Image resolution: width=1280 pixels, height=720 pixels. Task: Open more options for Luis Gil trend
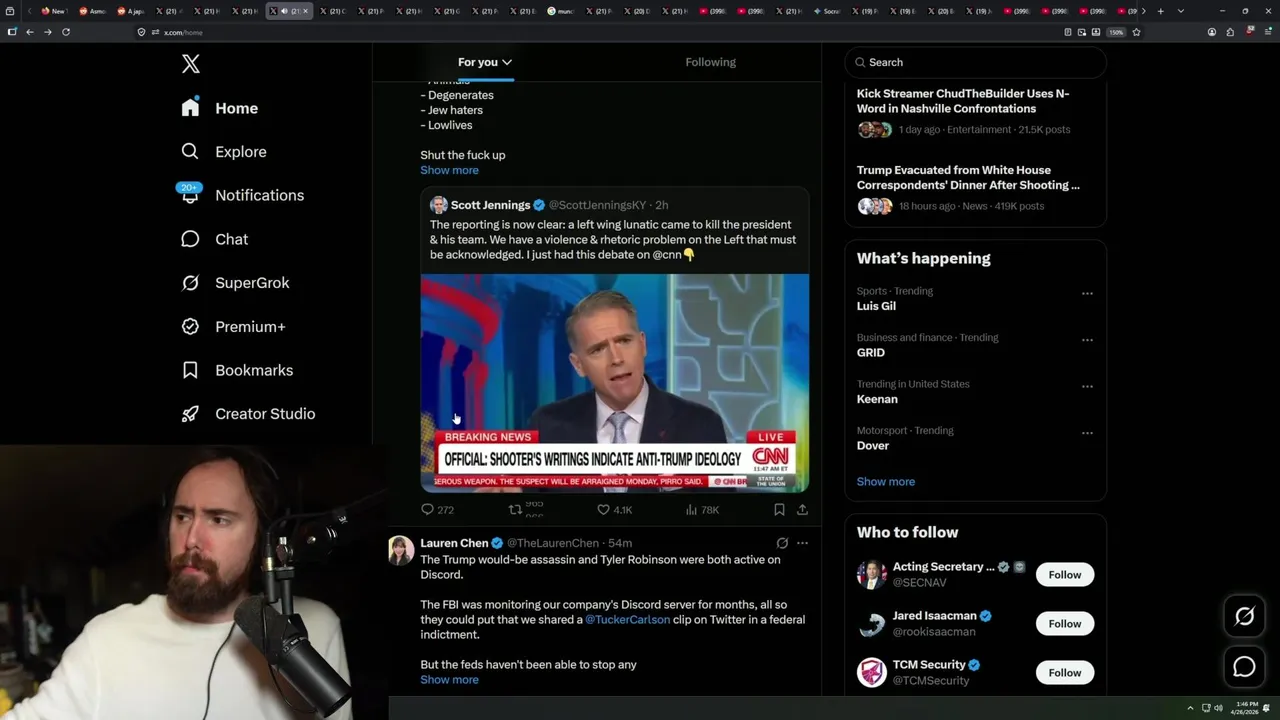(x=1087, y=294)
